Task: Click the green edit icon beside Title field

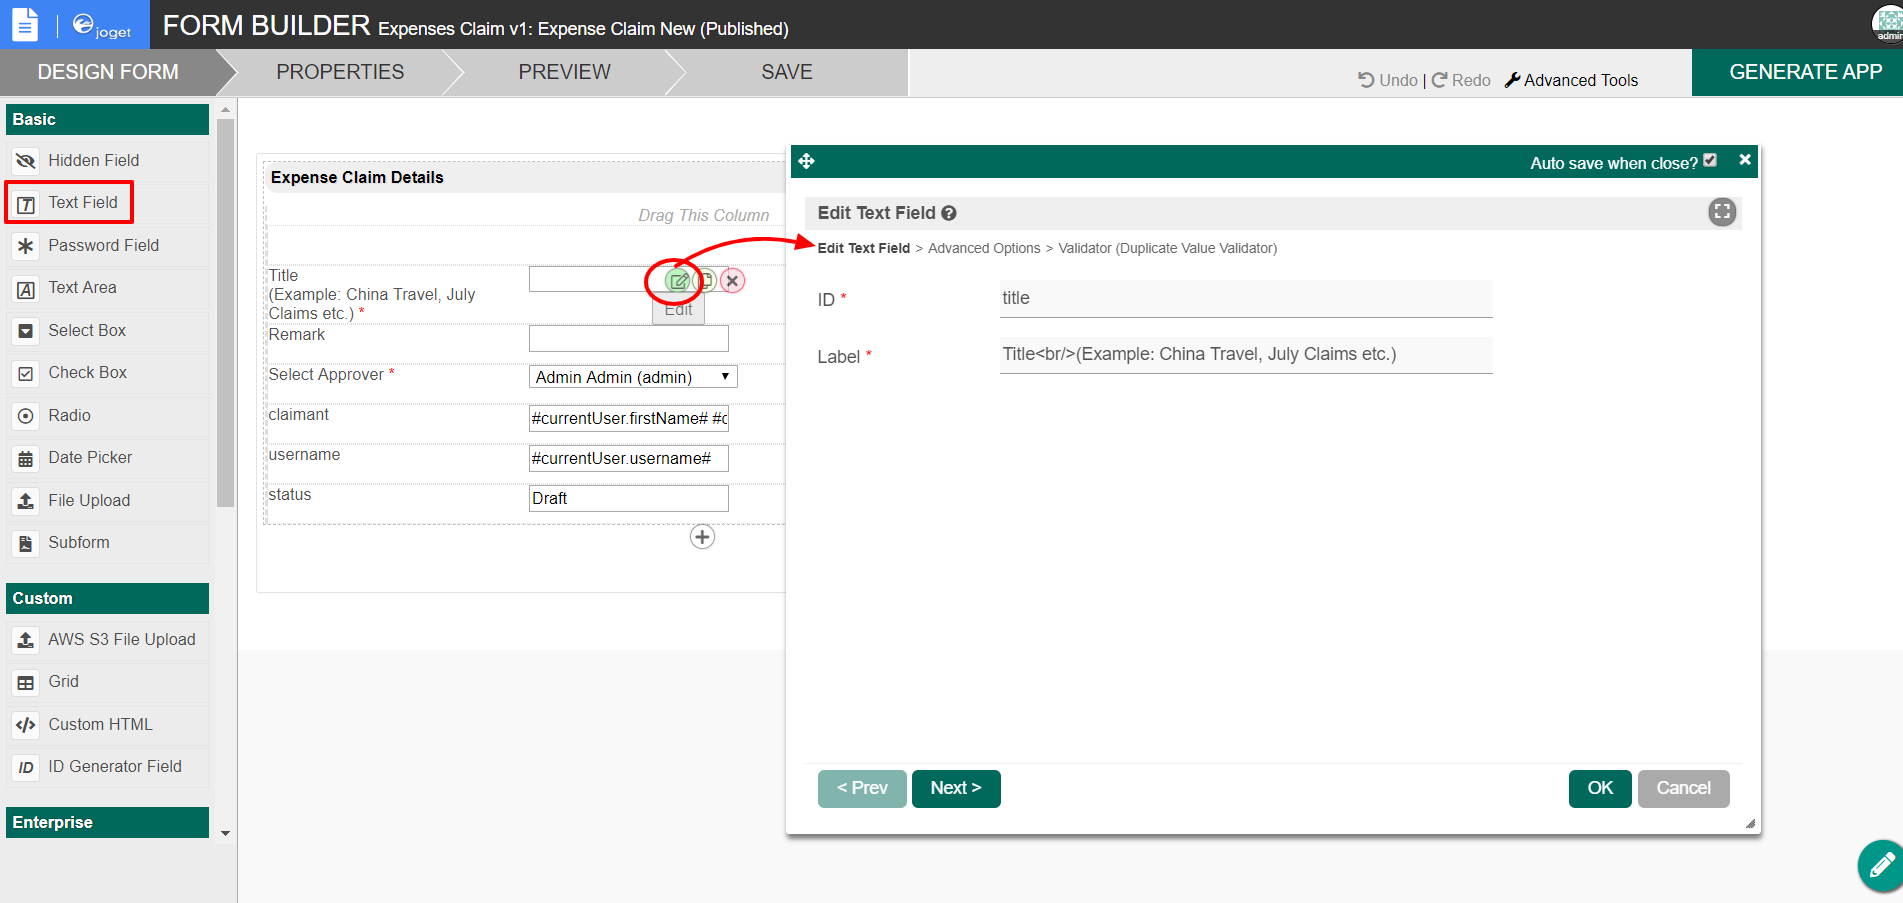Action: (678, 281)
